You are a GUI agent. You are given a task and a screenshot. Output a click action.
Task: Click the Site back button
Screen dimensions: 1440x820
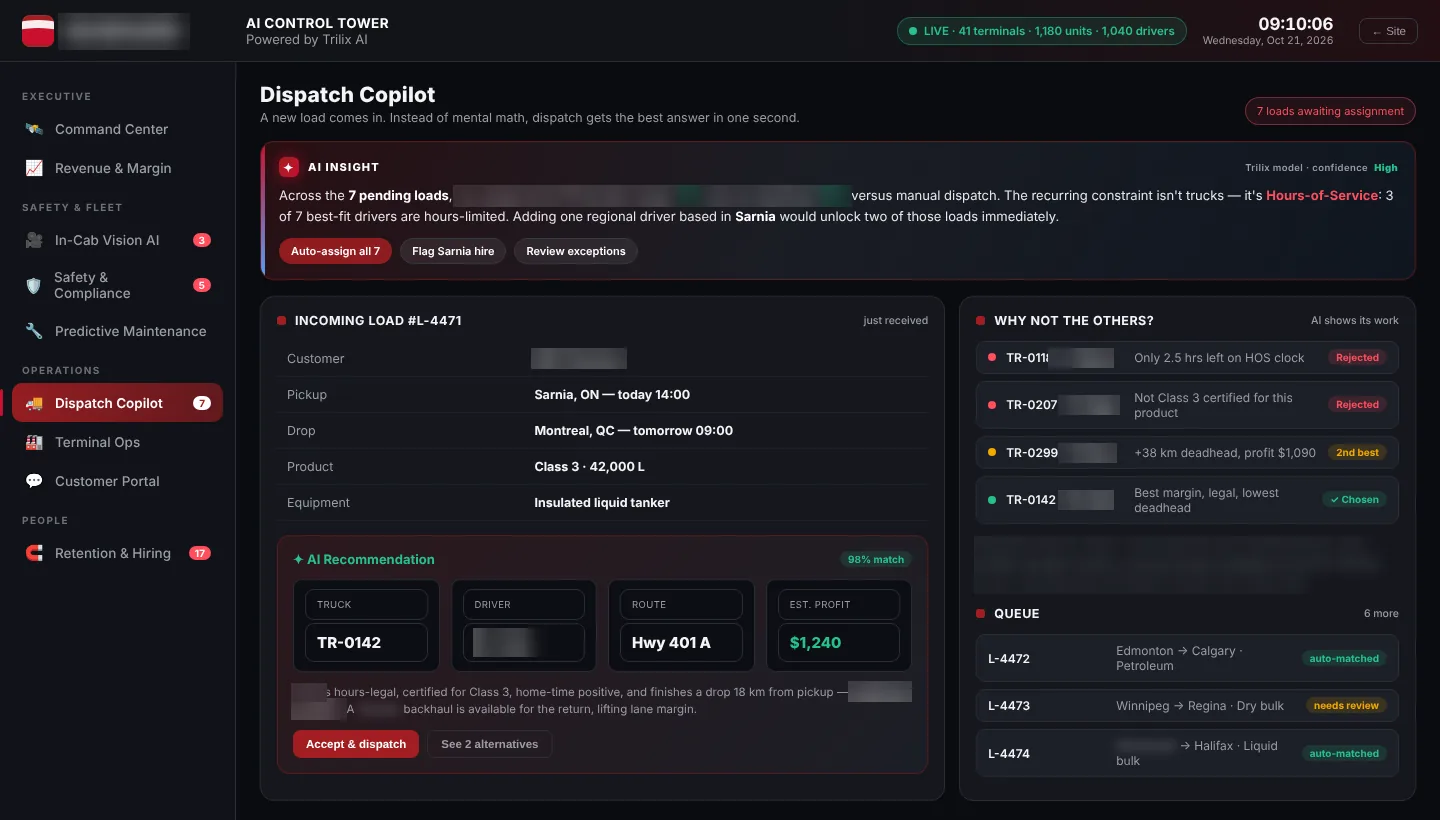1388,31
